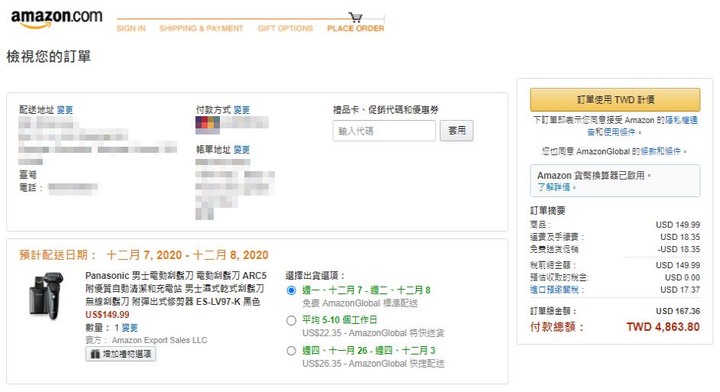Change the 配送地址 shipping address
The height and width of the screenshot is (392, 720).
click(x=65, y=110)
